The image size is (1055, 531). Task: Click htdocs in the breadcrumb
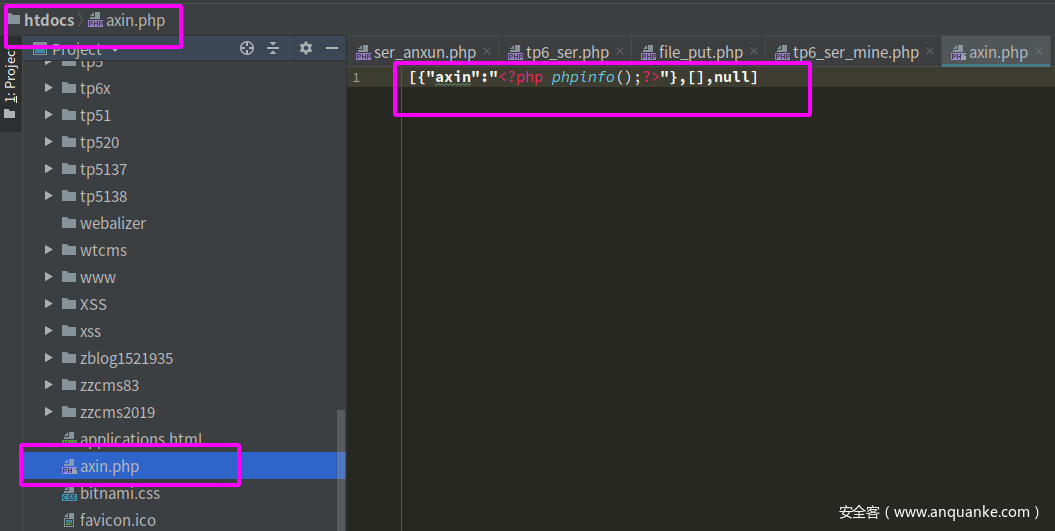[x=49, y=20]
